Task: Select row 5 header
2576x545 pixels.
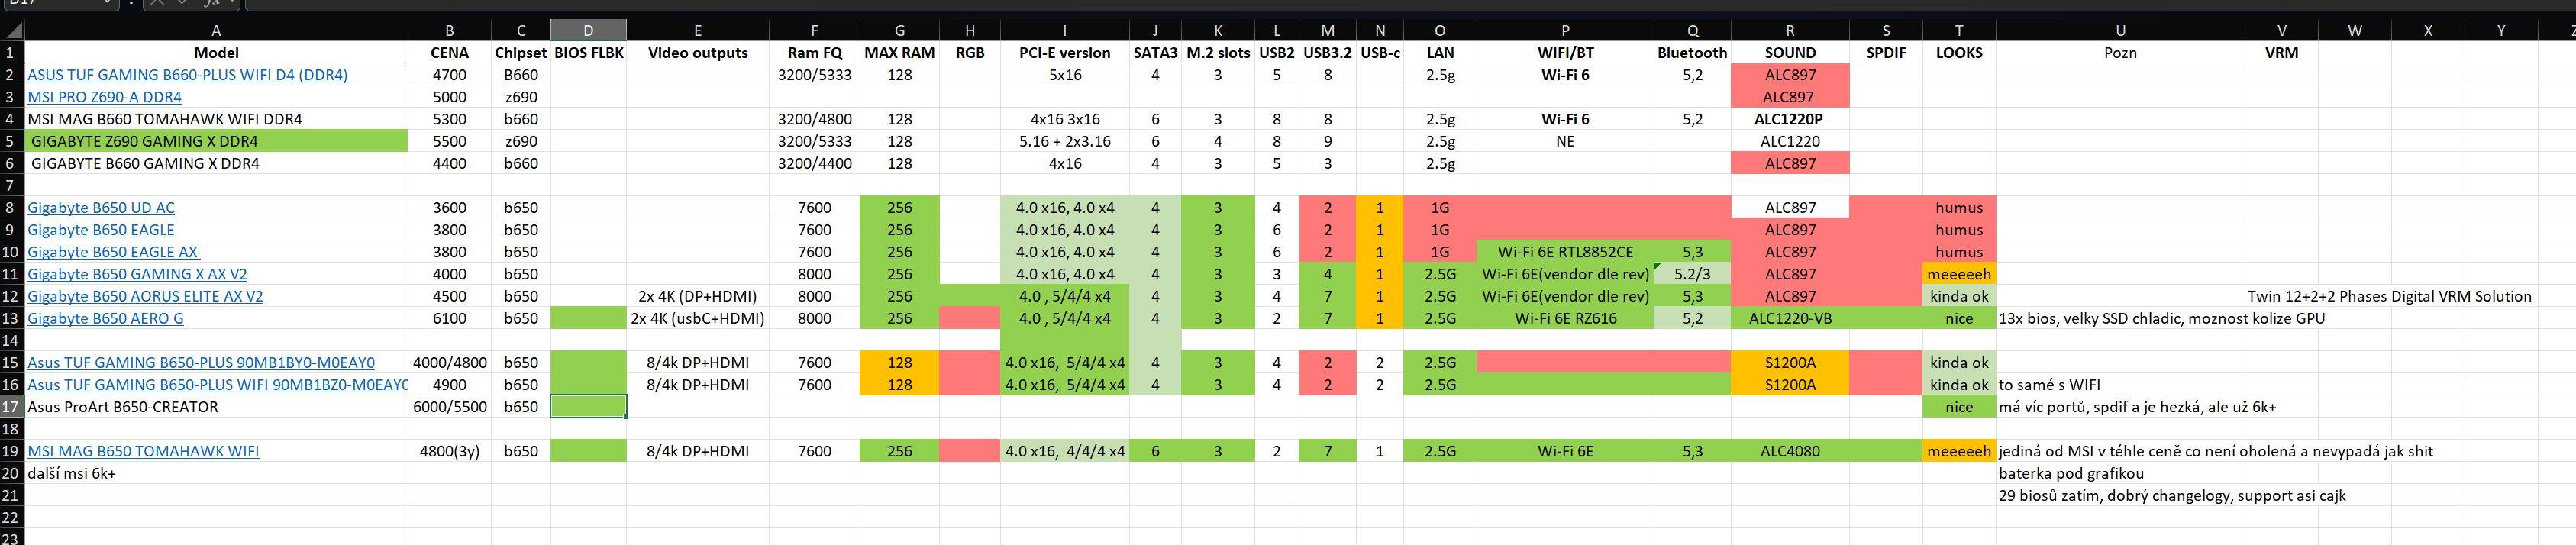Action: tap(11, 141)
